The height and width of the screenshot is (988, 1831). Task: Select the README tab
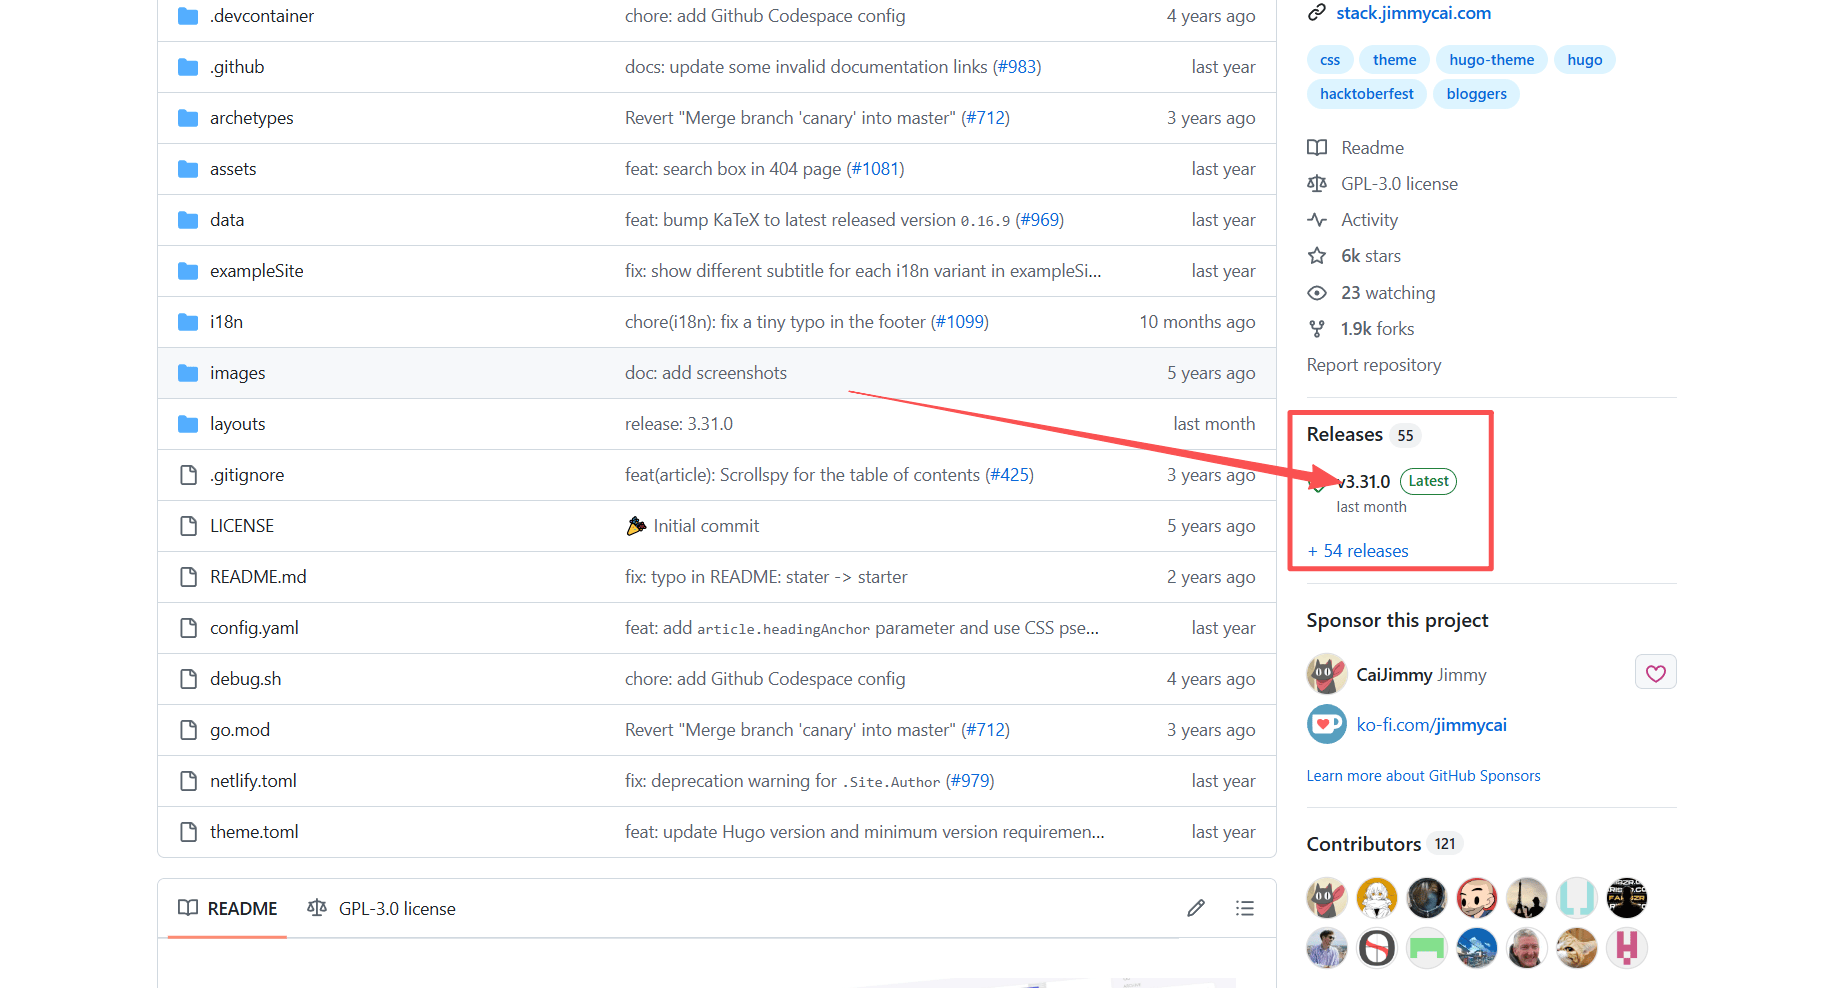pos(241,908)
